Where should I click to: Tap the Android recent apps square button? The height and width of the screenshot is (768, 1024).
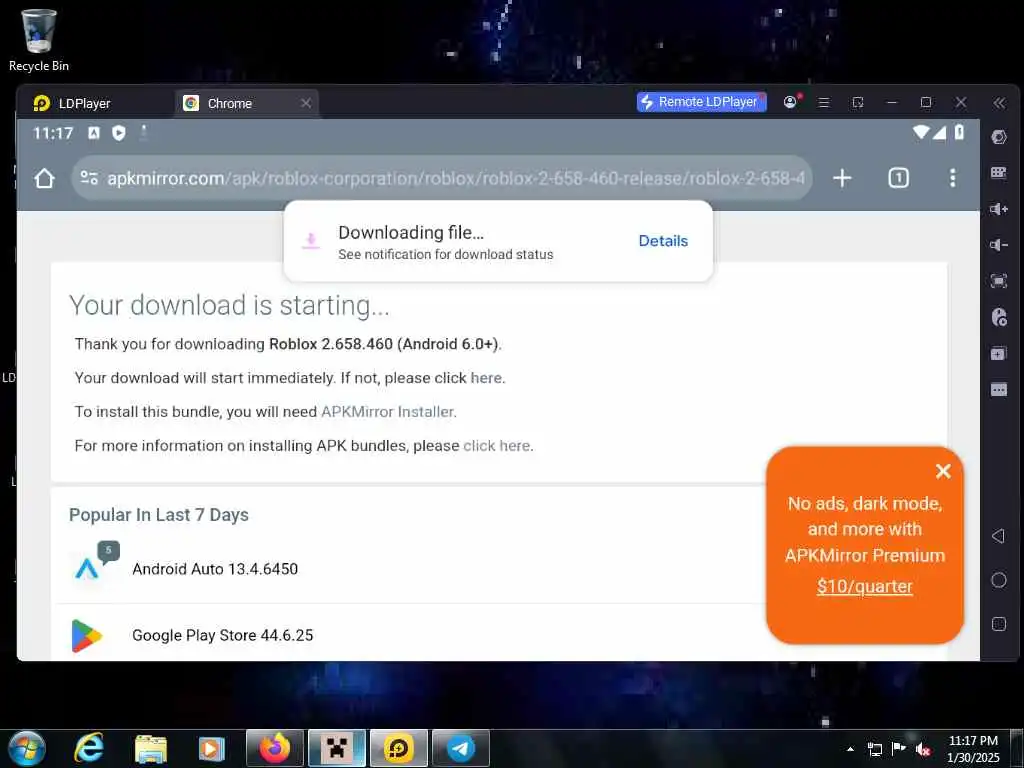[x=999, y=624]
